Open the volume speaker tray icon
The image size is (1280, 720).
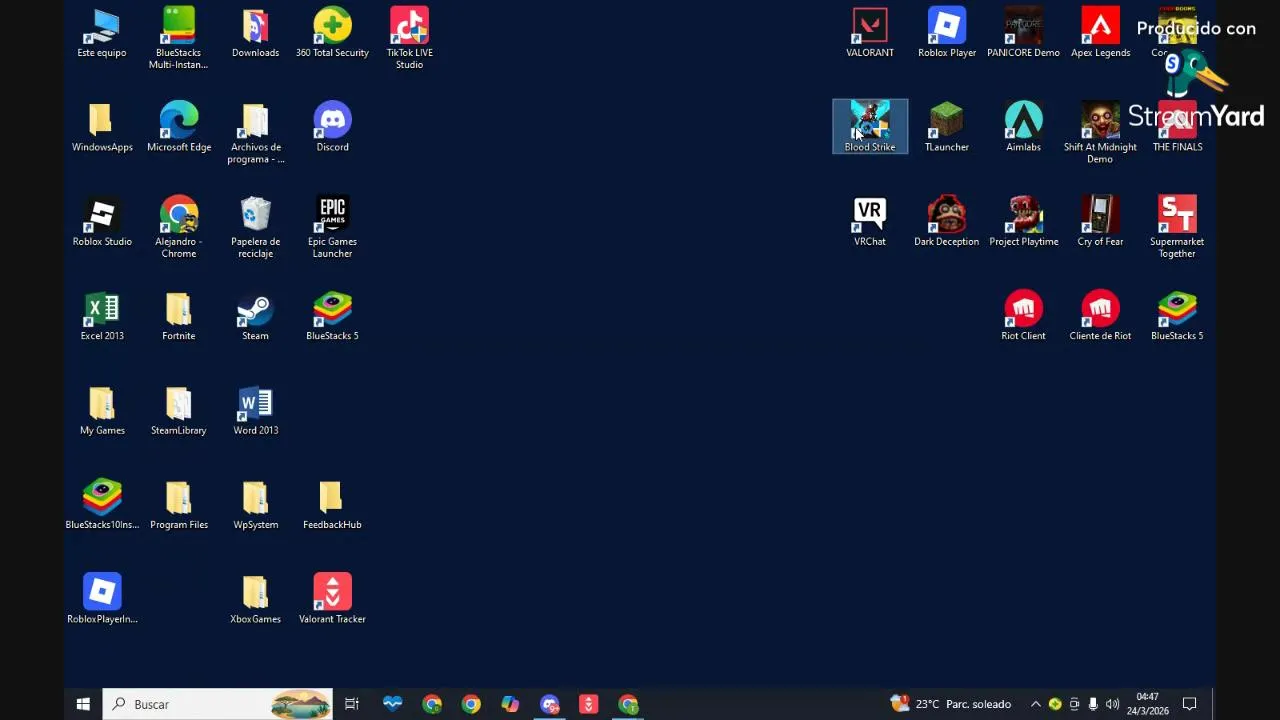point(1112,704)
